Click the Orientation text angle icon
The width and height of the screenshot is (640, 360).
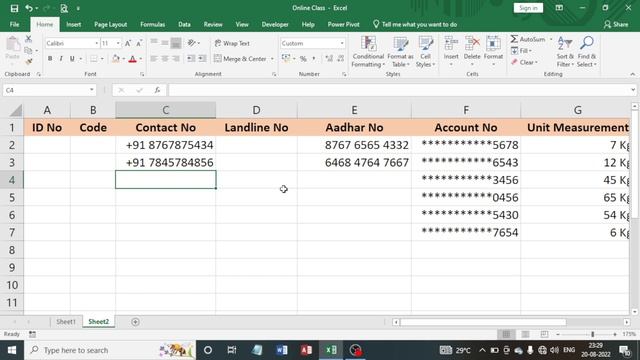click(191, 42)
